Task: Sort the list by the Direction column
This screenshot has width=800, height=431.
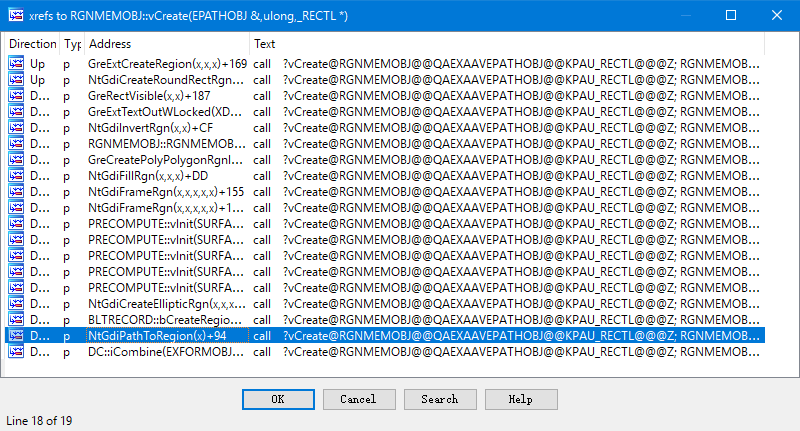Action: click(x=32, y=44)
